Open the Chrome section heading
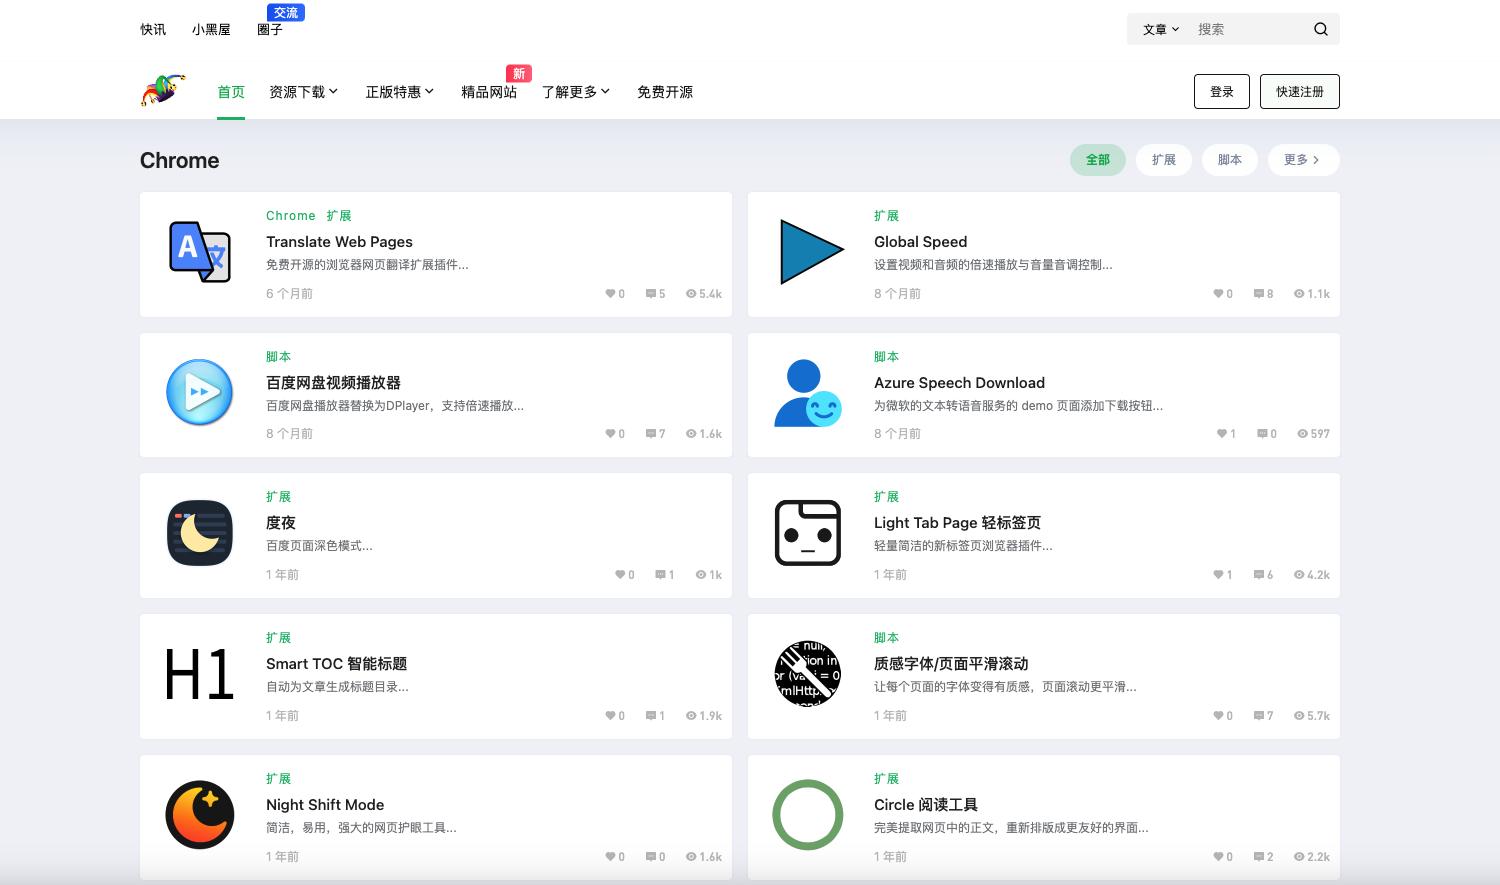 point(180,160)
